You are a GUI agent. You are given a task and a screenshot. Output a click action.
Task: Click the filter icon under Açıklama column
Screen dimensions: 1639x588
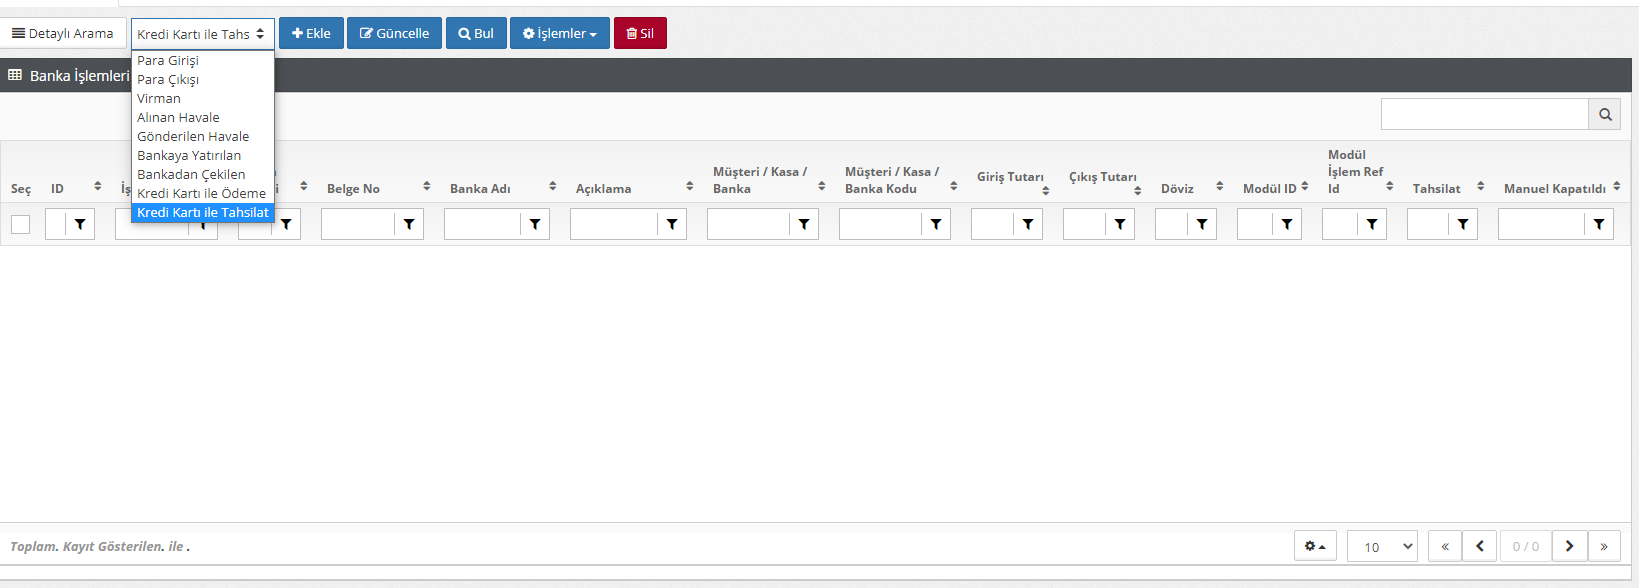pos(672,224)
